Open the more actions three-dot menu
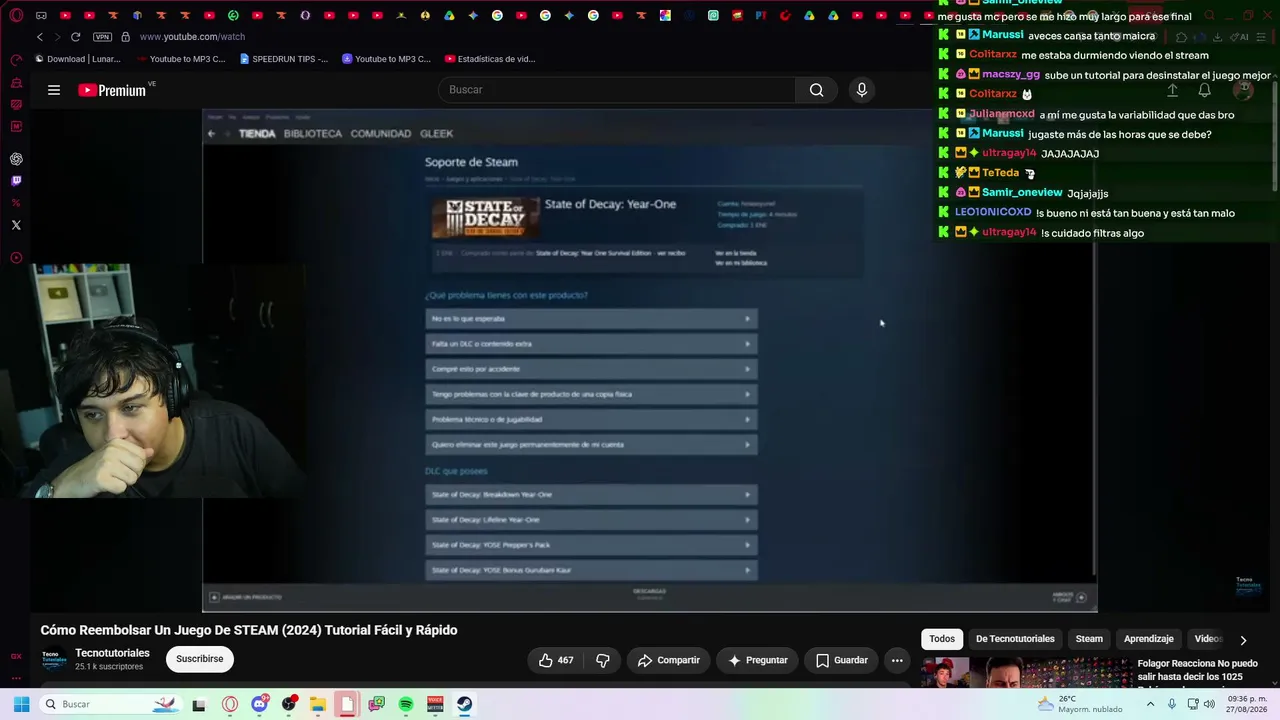This screenshot has height=720, width=1280. point(897,660)
